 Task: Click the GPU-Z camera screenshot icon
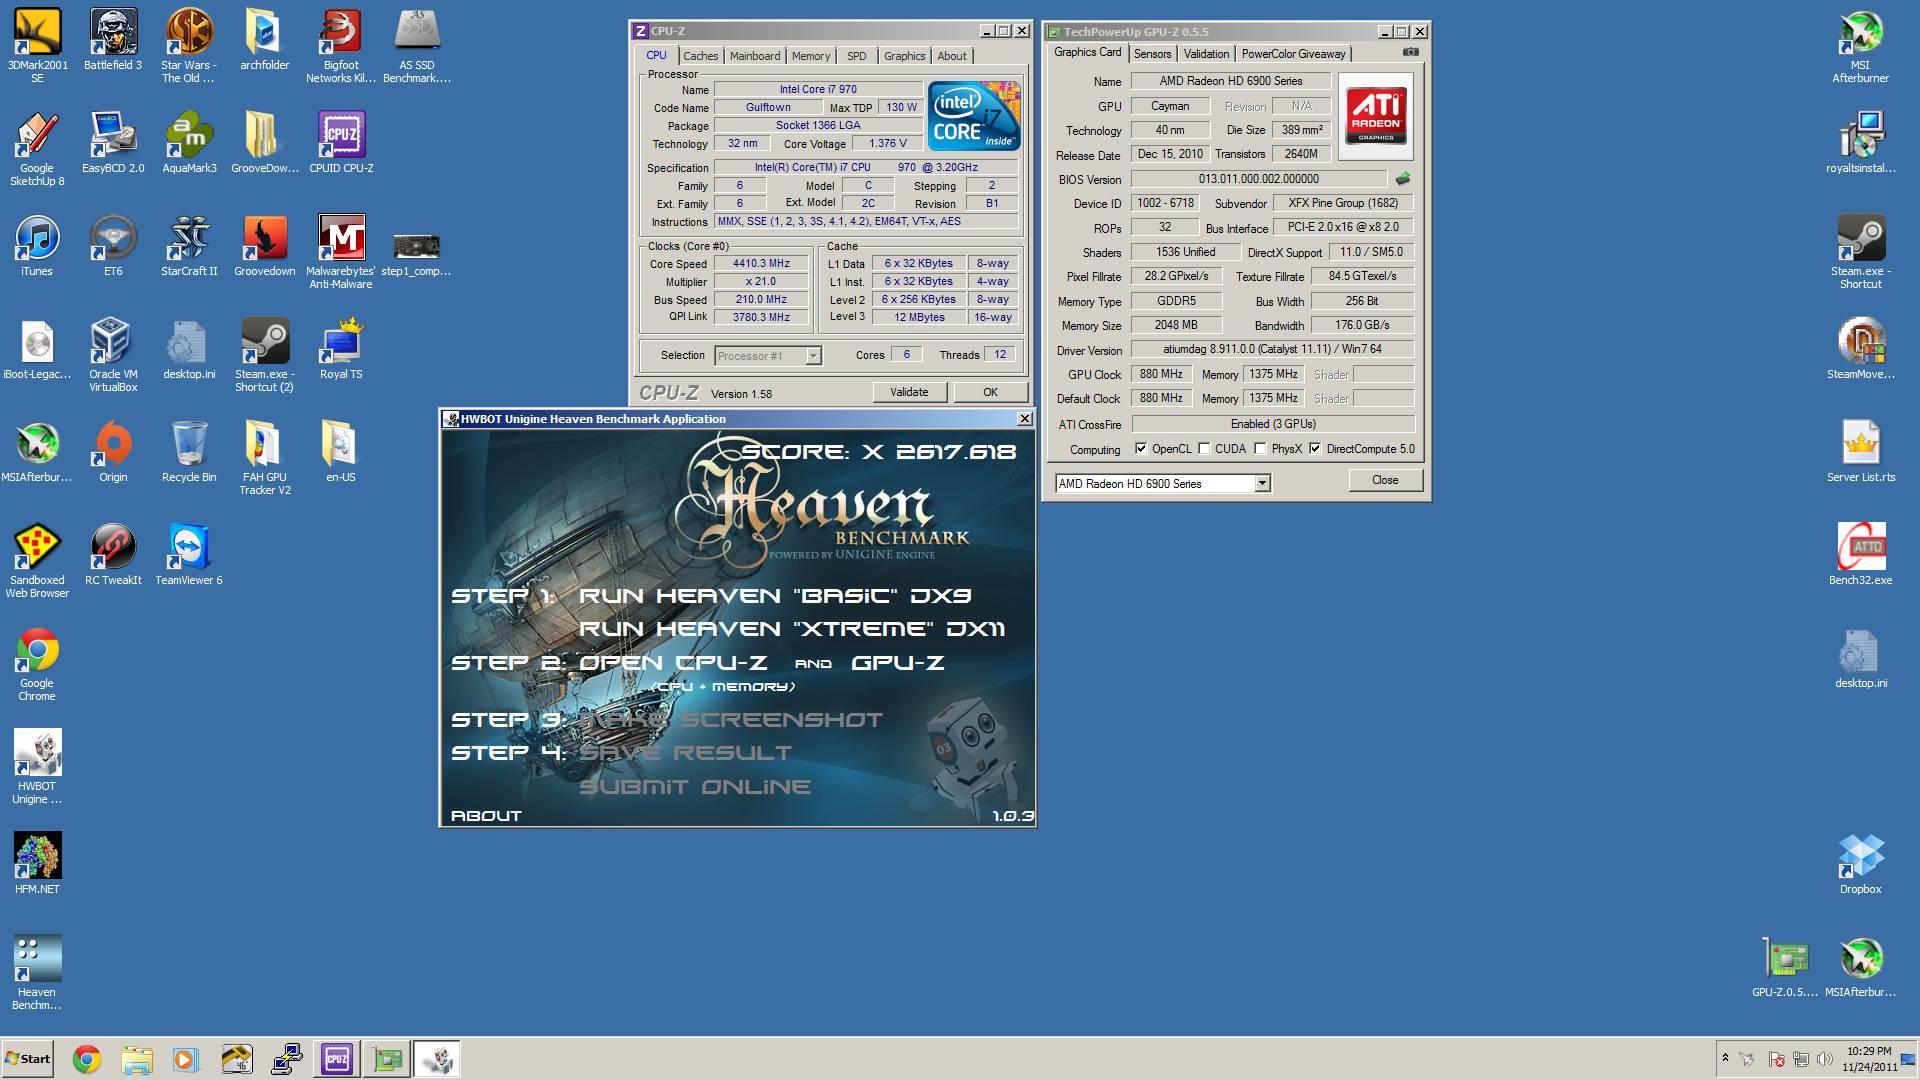pos(1410,52)
